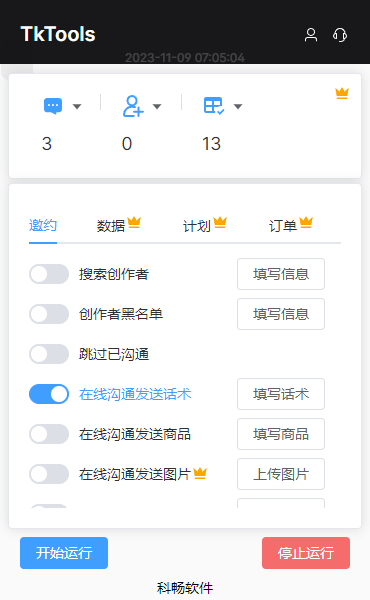The image size is (370, 600).
Task: Switch to the 订单 tab
Action: (283, 226)
